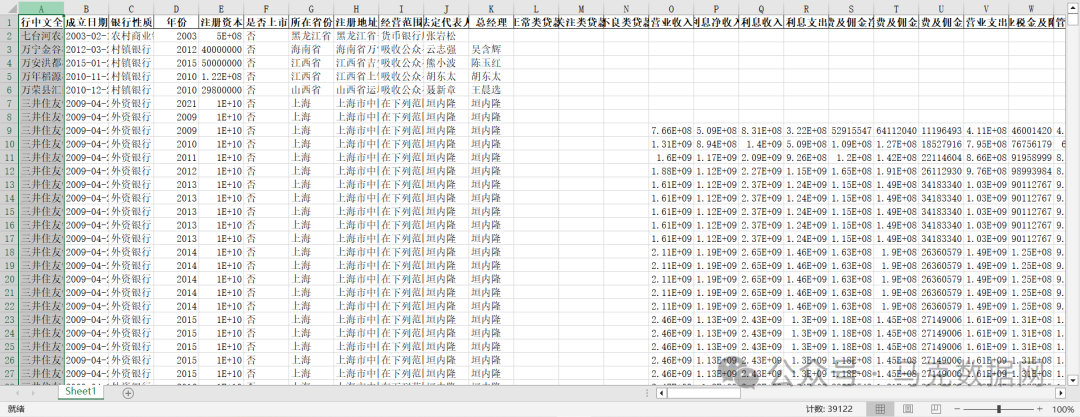
Task: Switch to Page Layout view
Action: (x=908, y=409)
